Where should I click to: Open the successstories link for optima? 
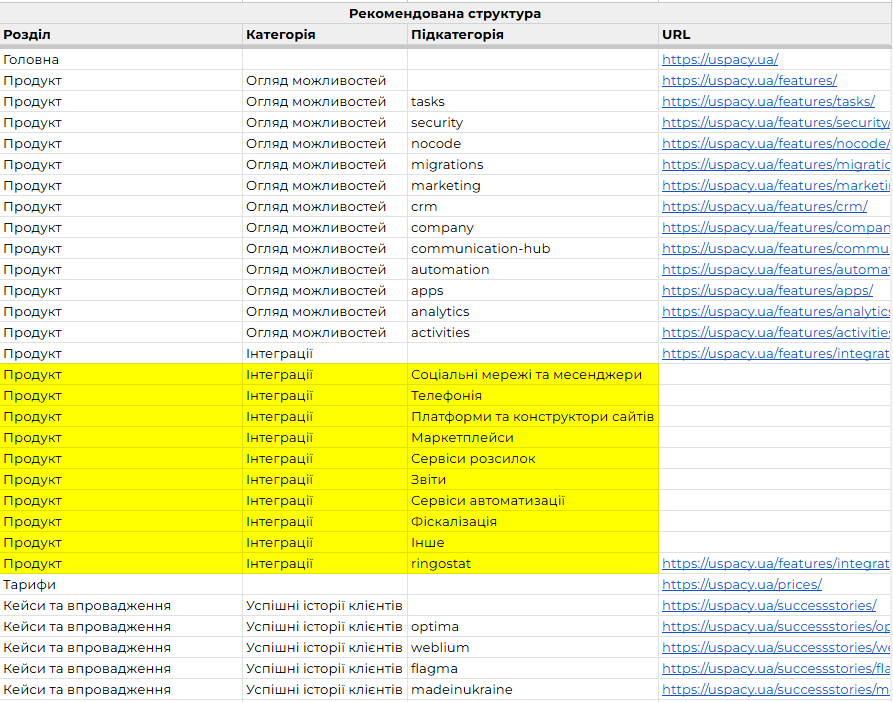click(775, 627)
